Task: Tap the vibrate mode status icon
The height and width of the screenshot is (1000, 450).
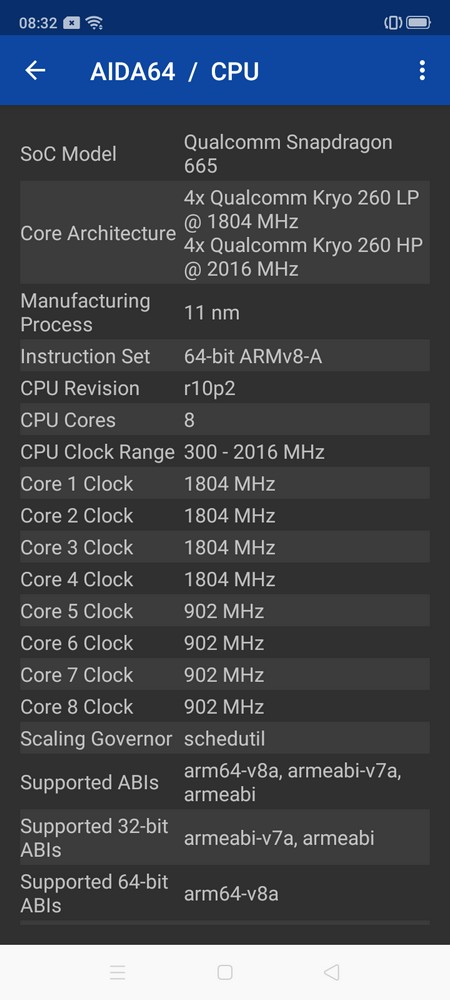Action: [393, 23]
